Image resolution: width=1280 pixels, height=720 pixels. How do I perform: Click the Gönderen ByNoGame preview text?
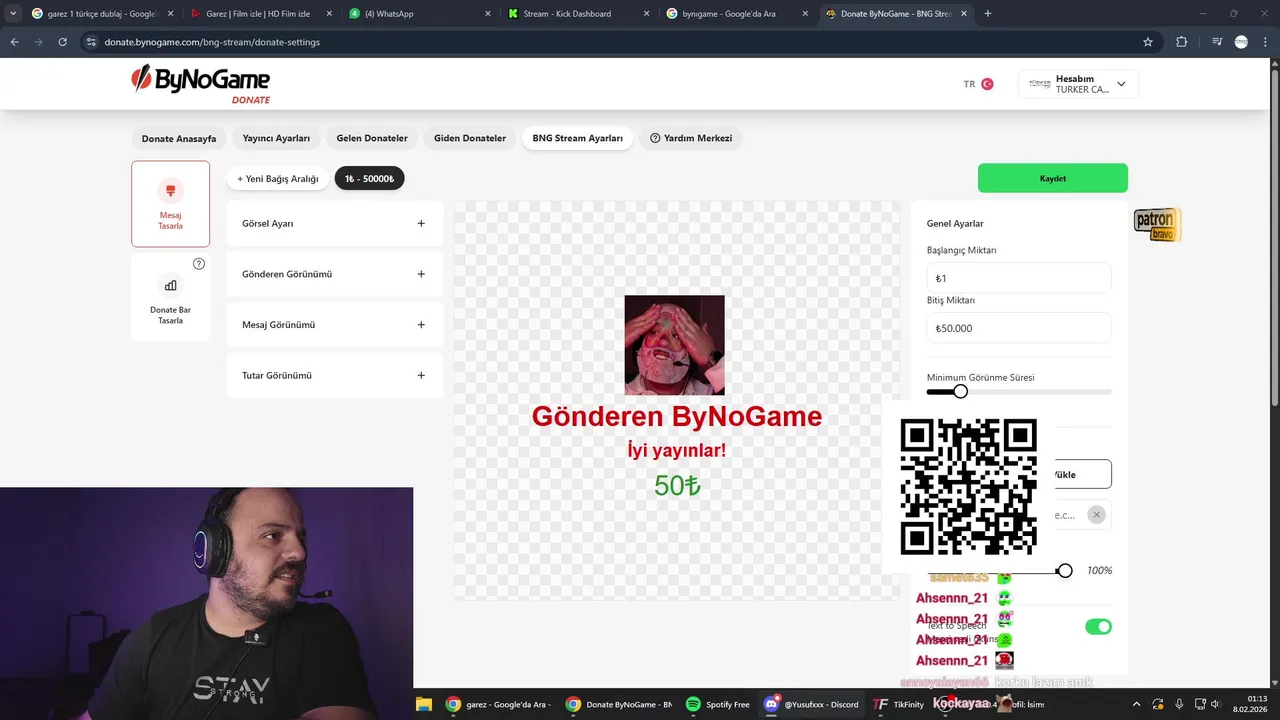coord(677,417)
